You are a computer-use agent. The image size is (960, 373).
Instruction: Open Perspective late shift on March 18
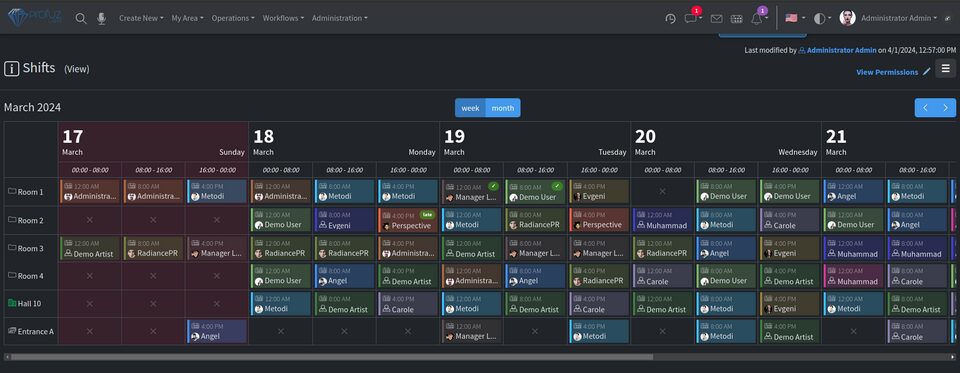point(408,220)
